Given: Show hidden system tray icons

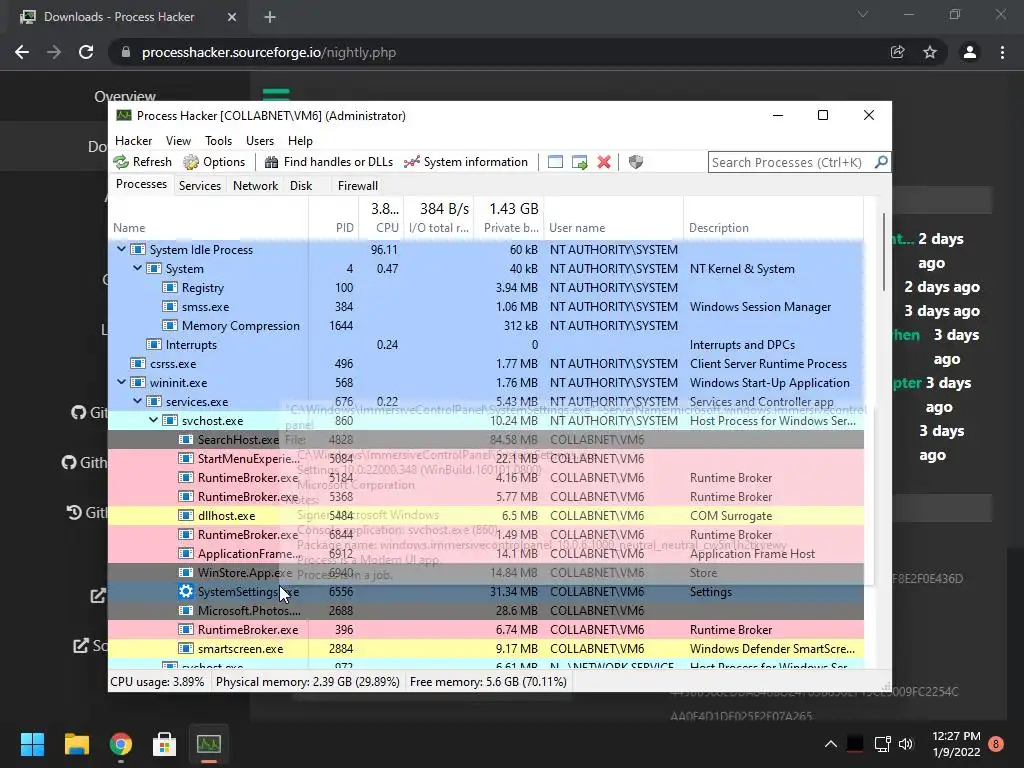Looking at the screenshot, I should pyautogui.click(x=831, y=744).
